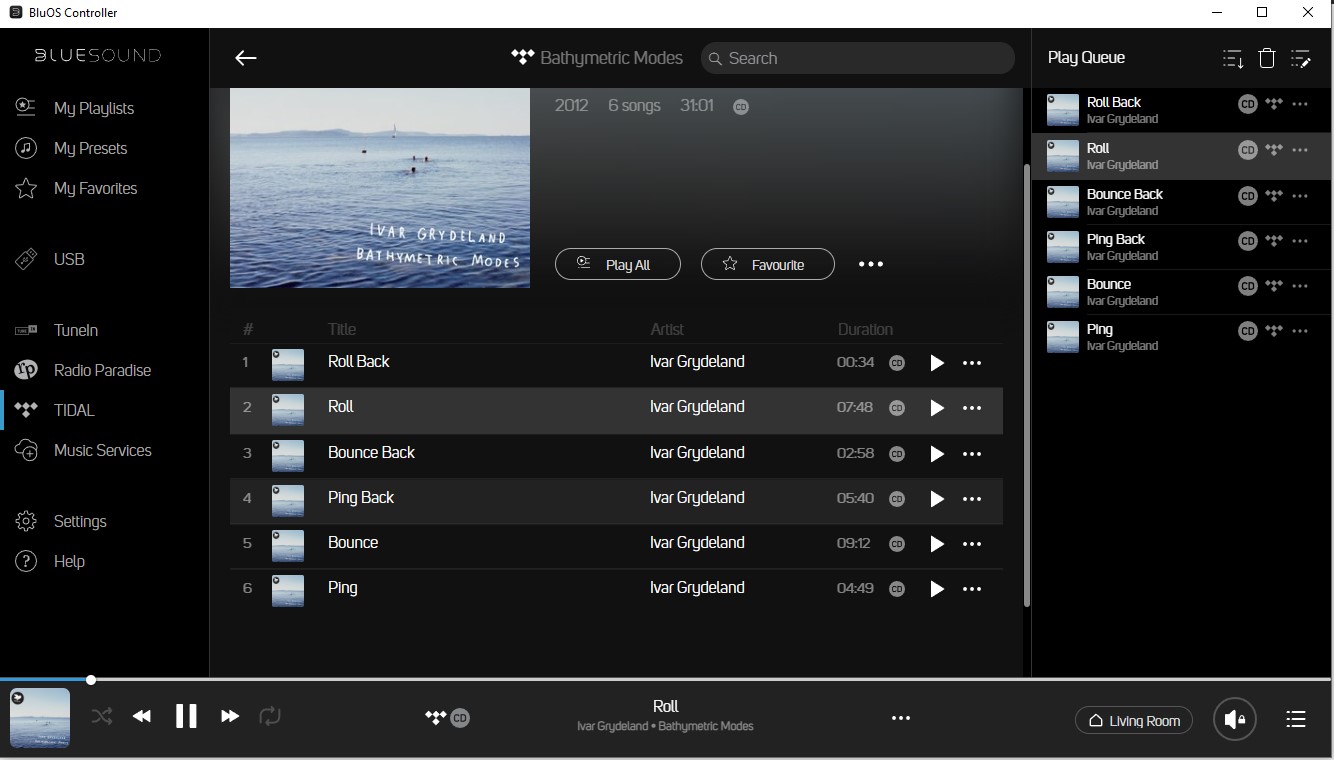
Task: Pause the current playback
Action: click(186, 716)
